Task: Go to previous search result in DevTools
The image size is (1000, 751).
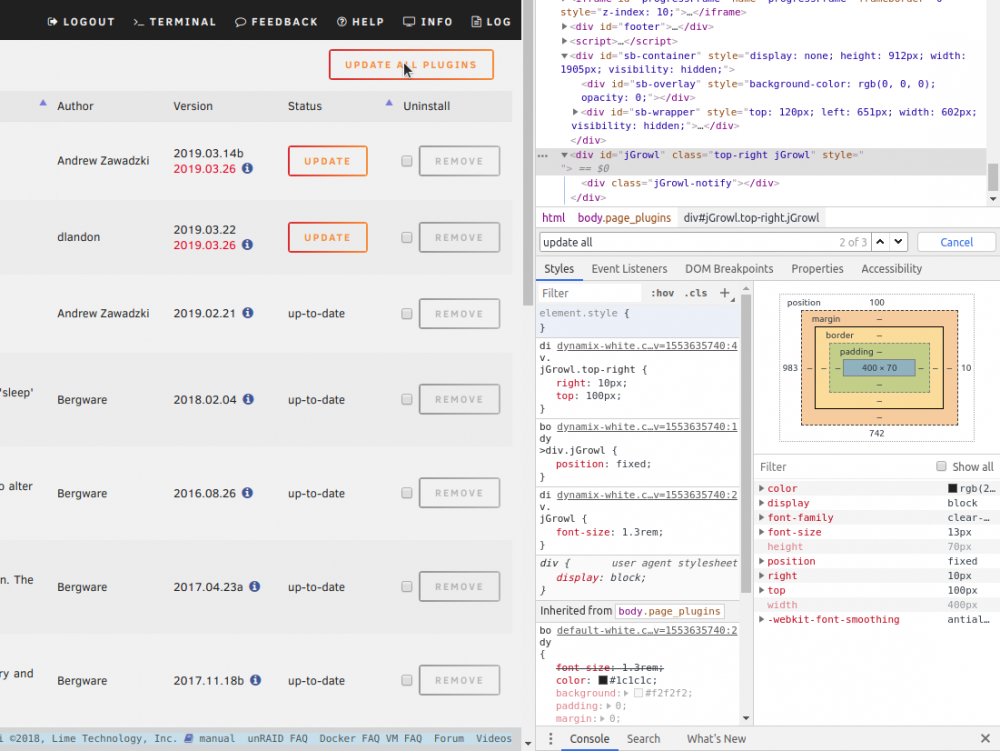Action: [x=880, y=242]
